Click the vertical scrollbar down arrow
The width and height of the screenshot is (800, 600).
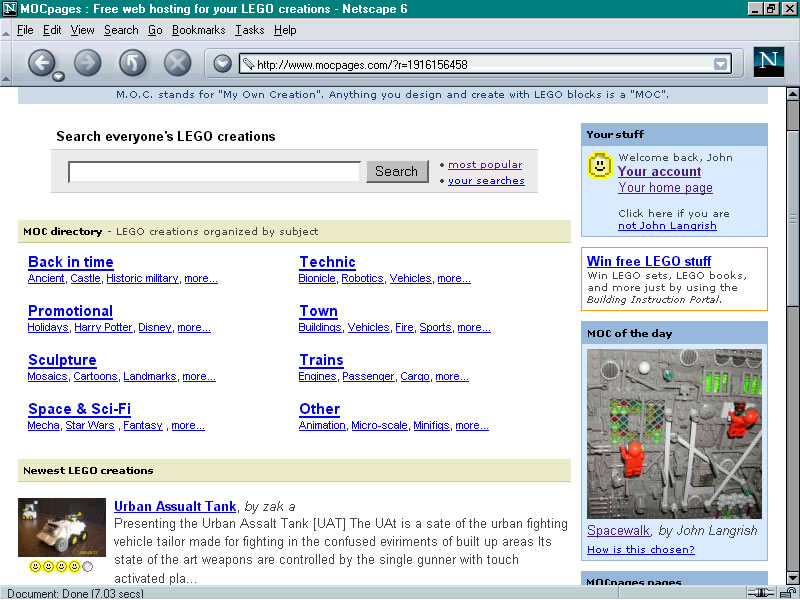(793, 578)
